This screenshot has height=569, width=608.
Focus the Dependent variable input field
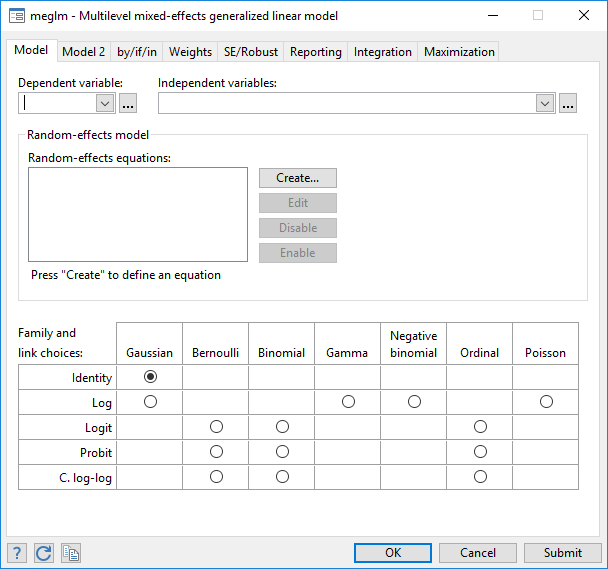click(57, 103)
